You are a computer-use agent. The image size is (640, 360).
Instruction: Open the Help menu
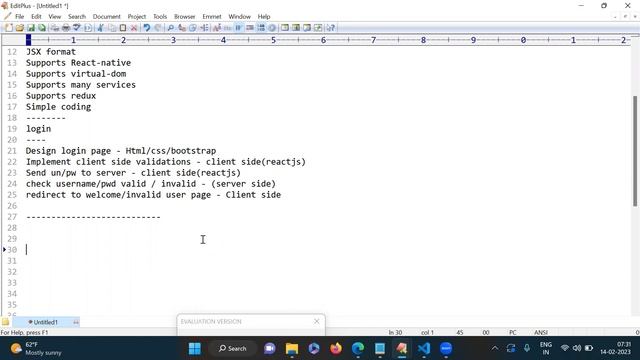click(x=264, y=17)
